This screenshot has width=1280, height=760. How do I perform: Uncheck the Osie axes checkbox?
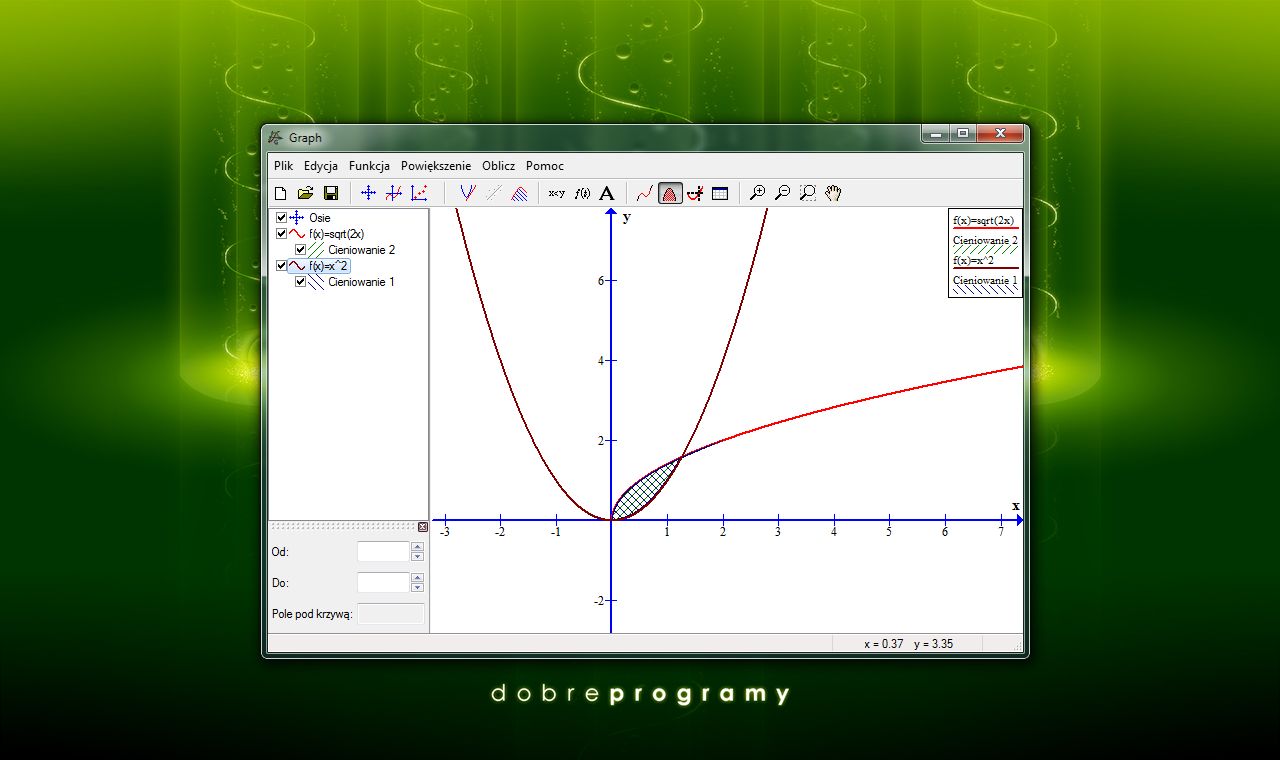coord(281,217)
